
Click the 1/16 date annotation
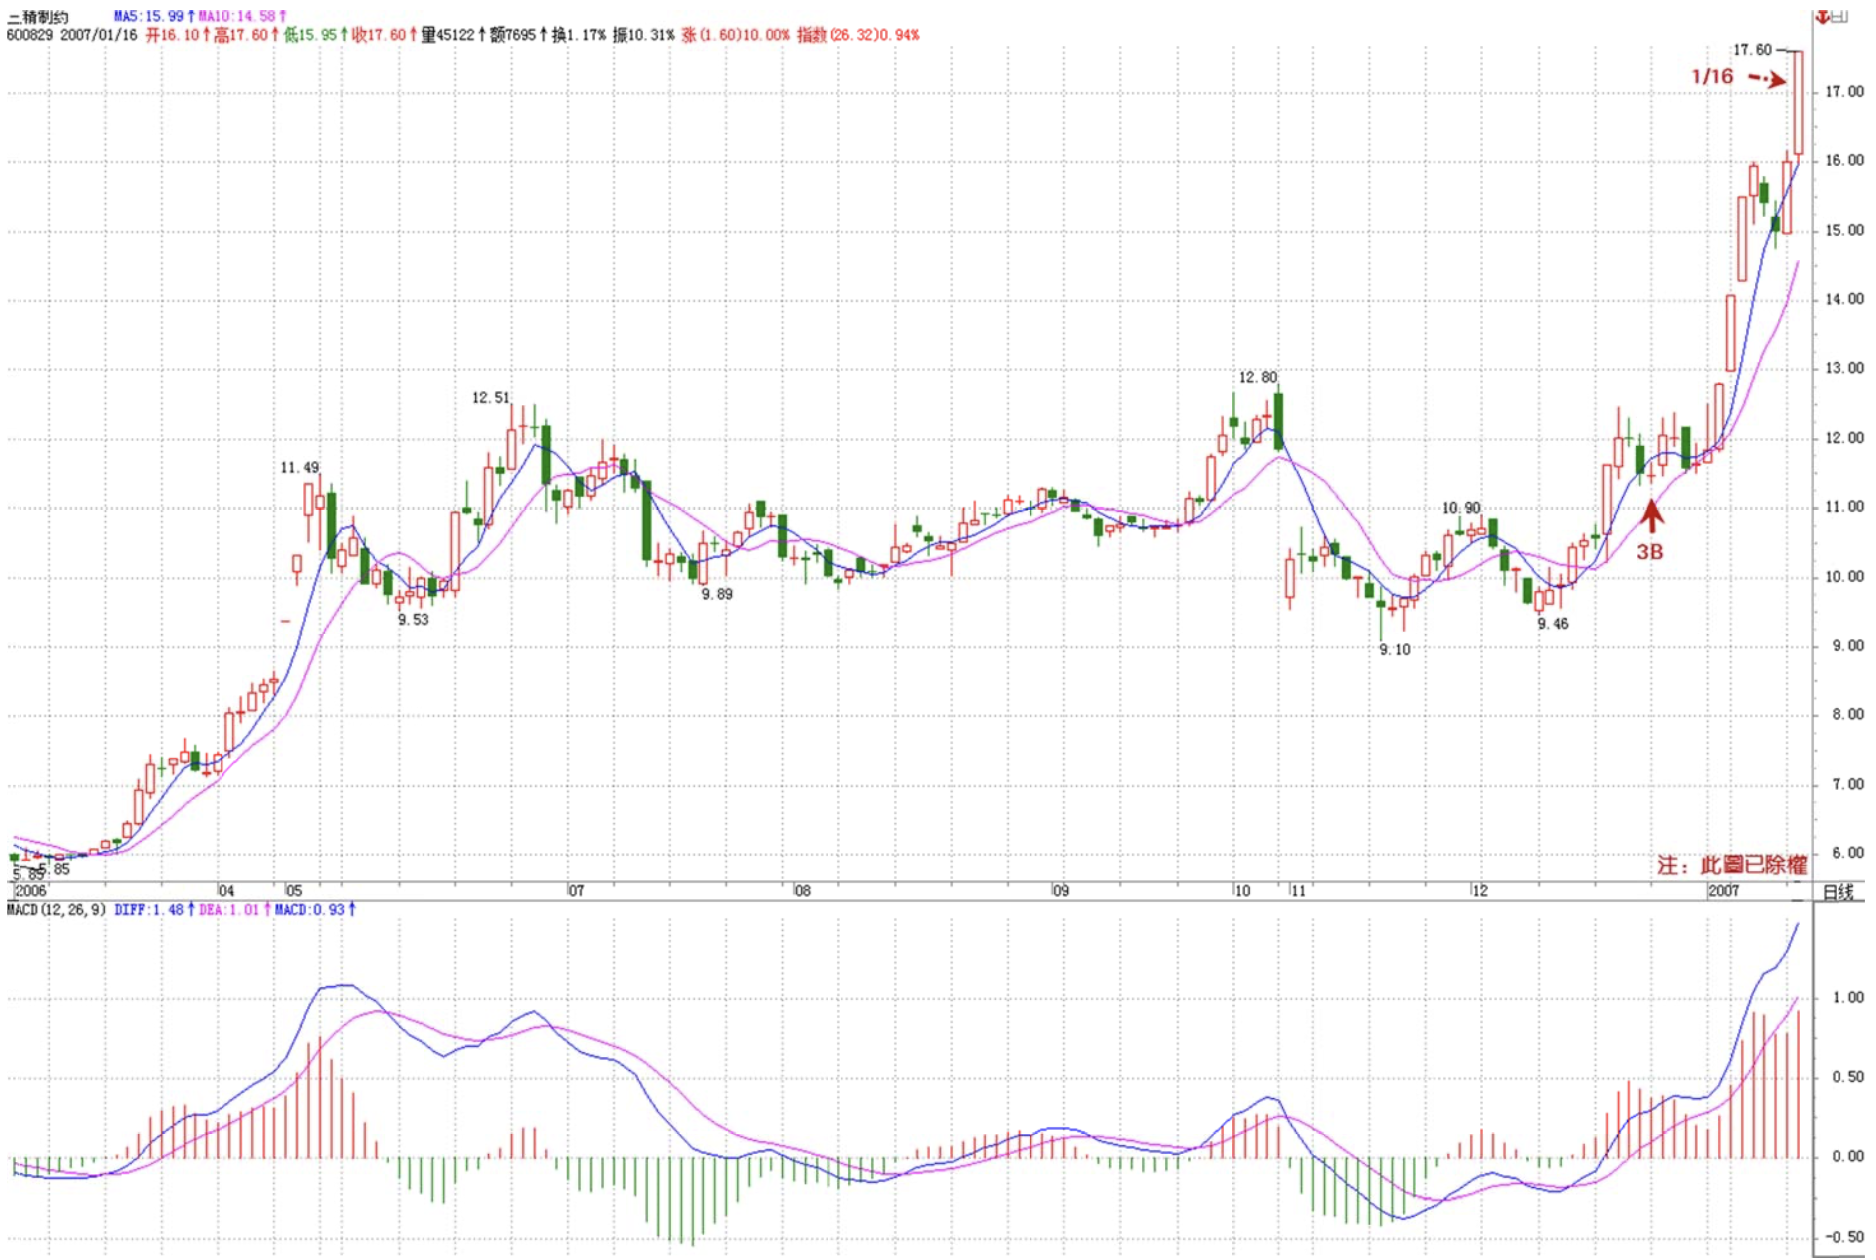click(x=1711, y=77)
